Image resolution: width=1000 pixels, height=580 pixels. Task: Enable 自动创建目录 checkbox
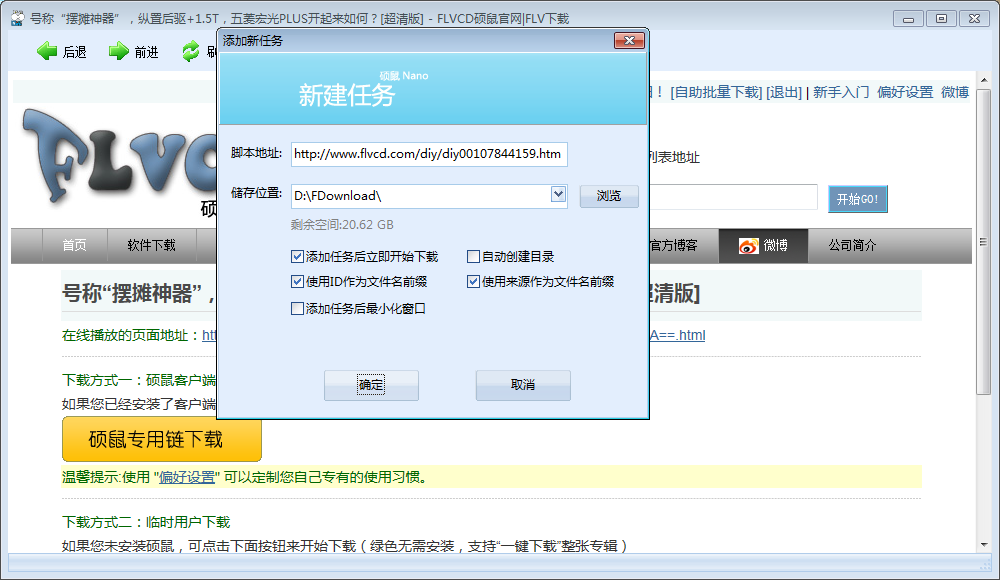click(473, 257)
